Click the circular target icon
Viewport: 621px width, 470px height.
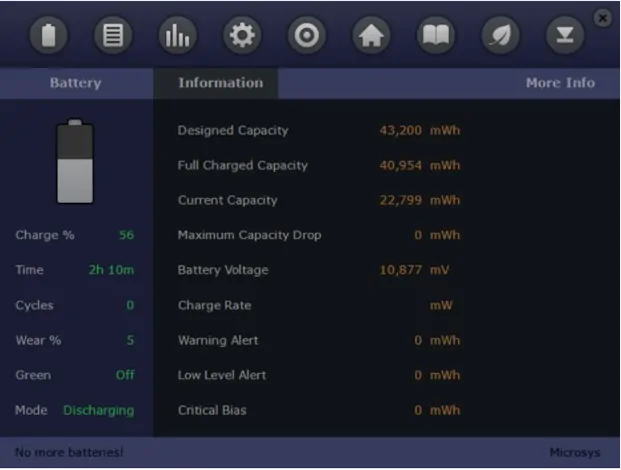pyautogui.click(x=307, y=36)
